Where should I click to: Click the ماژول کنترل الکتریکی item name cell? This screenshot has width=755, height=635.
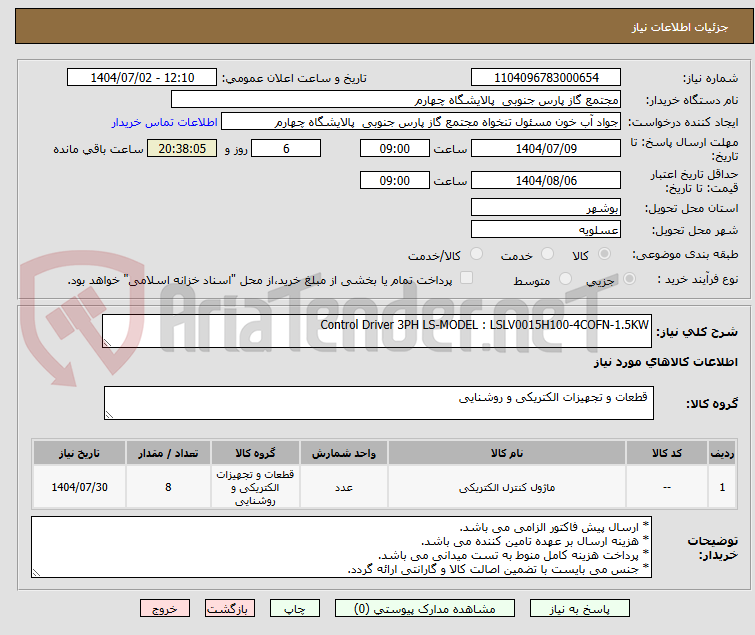[507, 487]
